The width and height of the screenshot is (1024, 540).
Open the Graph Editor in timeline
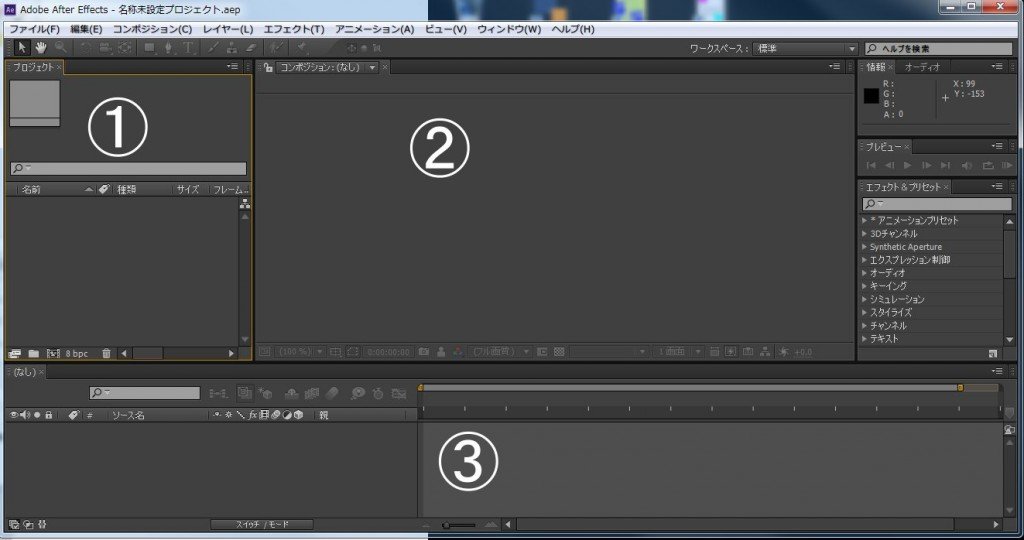click(x=399, y=393)
